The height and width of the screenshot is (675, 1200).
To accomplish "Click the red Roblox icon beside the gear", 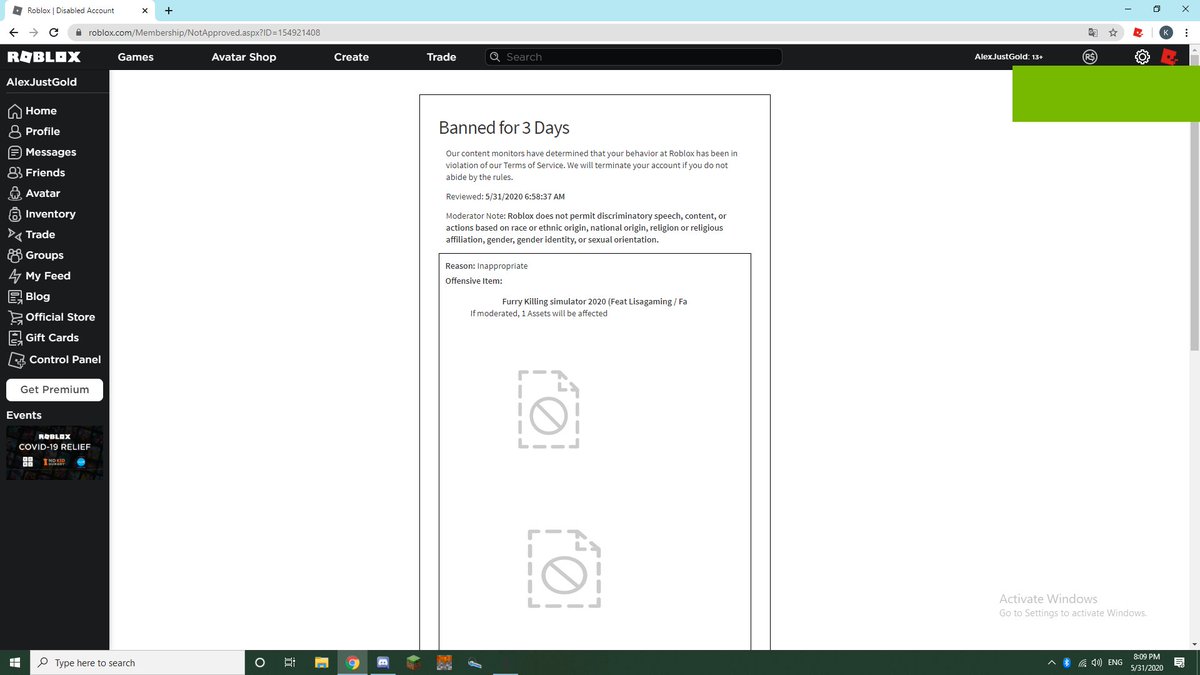I will (x=1169, y=57).
